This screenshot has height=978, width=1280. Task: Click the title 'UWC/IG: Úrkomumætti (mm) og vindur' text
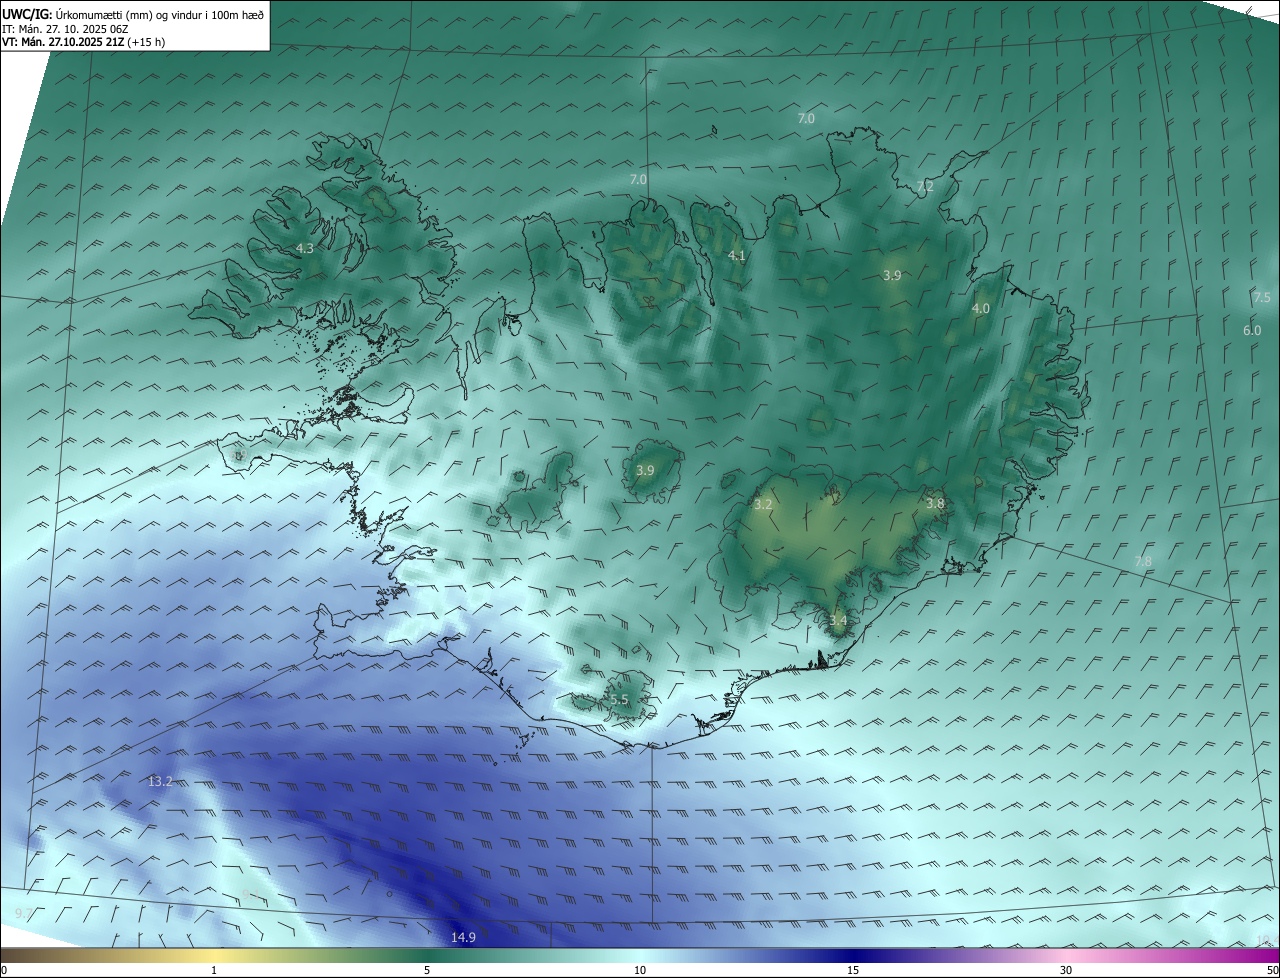click(133, 14)
